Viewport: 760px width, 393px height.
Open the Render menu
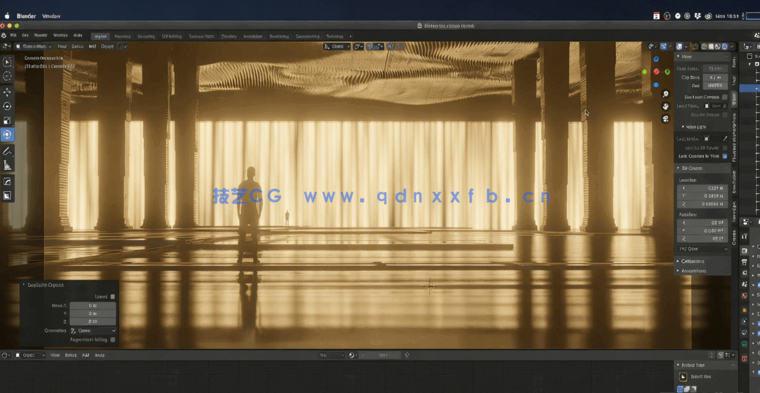pos(41,36)
